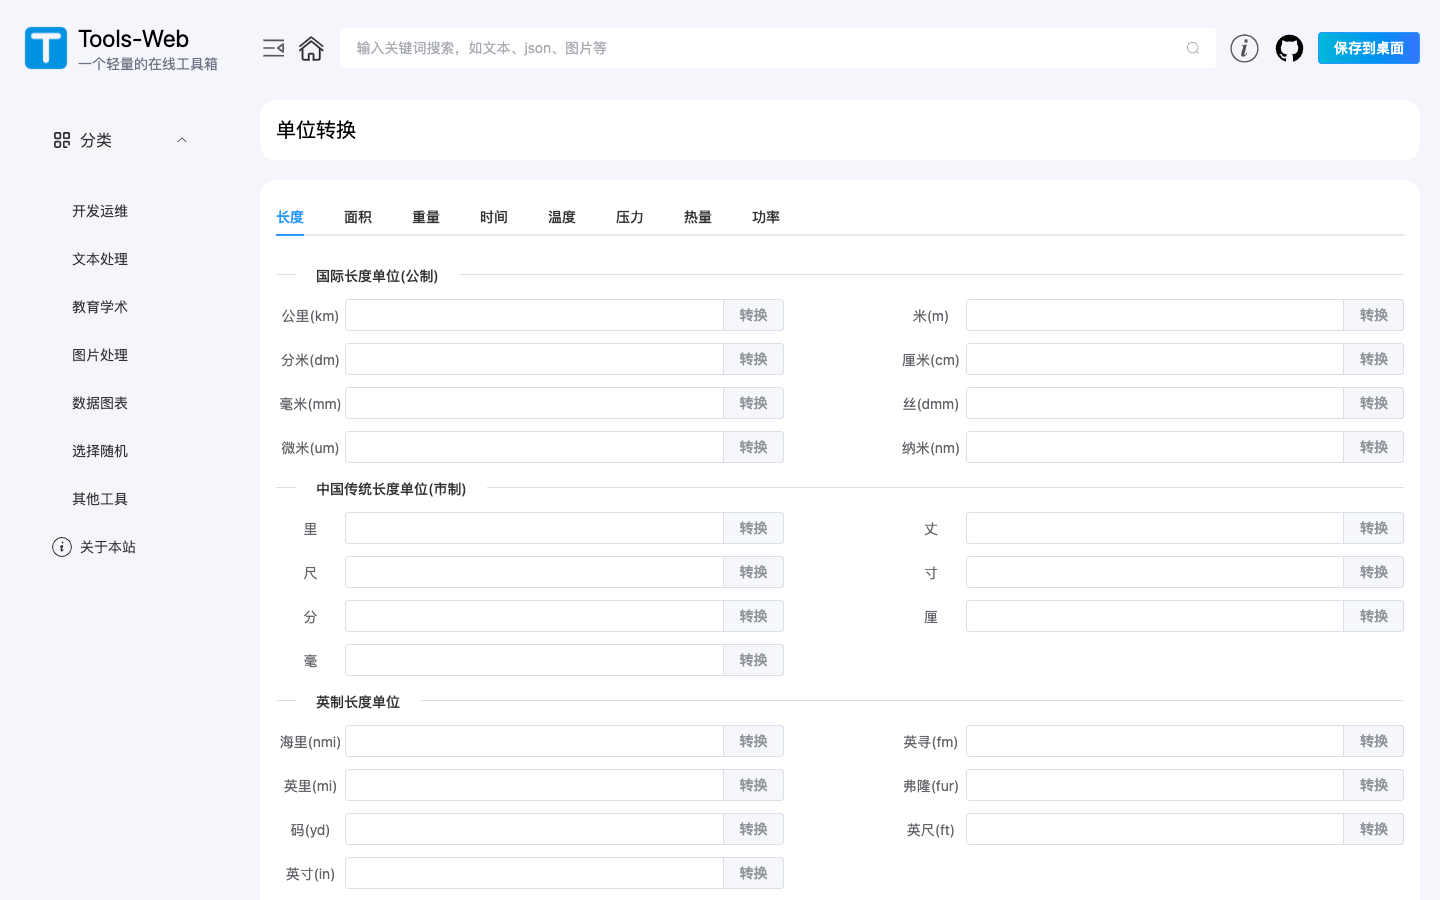This screenshot has height=900, width=1440.
Task: Click the keyword search input field
Action: click(x=700, y=47)
